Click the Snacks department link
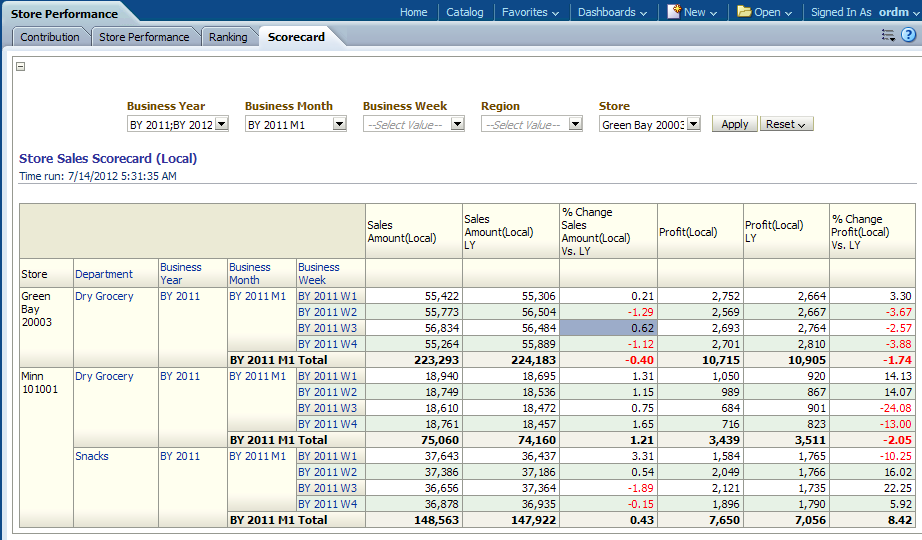922x540 pixels. click(x=92, y=456)
